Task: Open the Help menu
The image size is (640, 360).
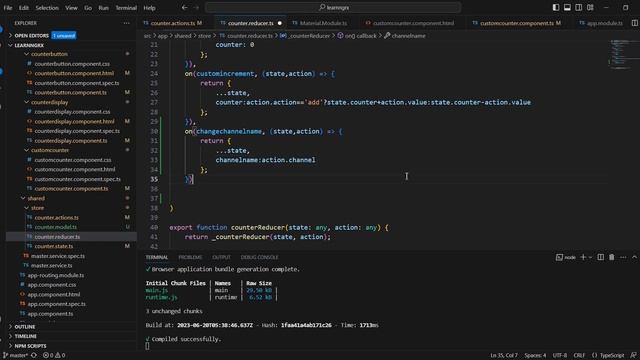Action: point(149,8)
